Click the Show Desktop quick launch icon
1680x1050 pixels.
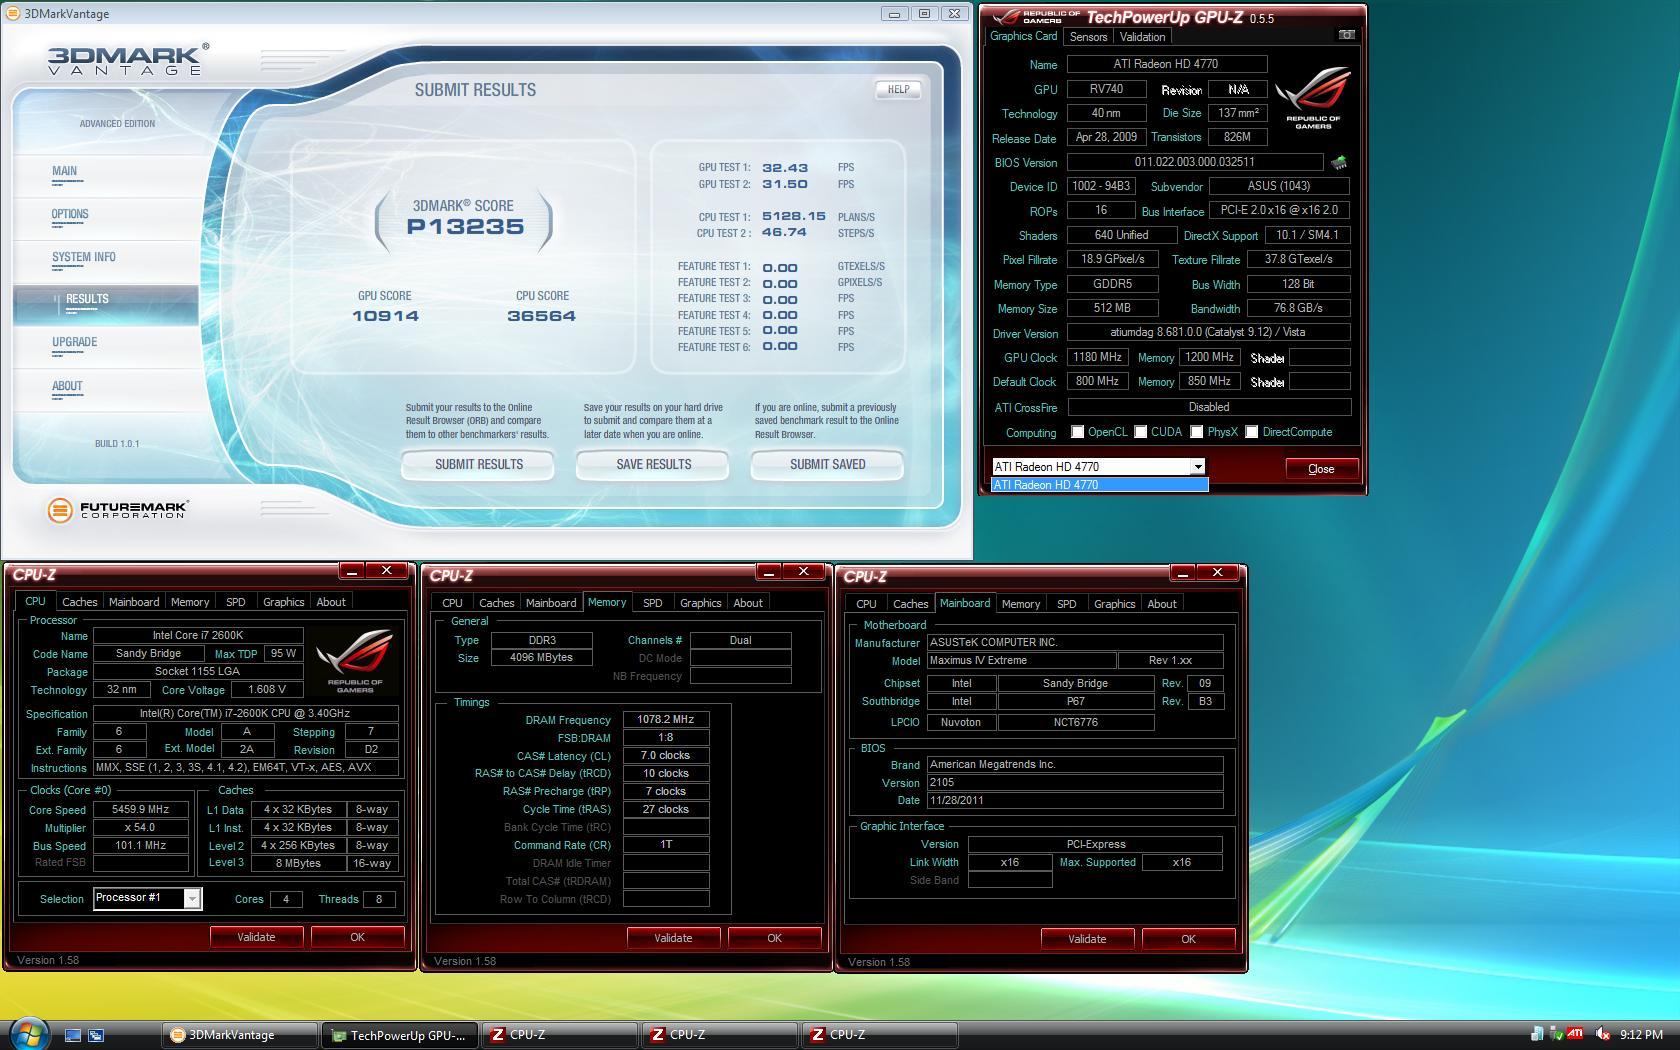pyautogui.click(x=73, y=1035)
